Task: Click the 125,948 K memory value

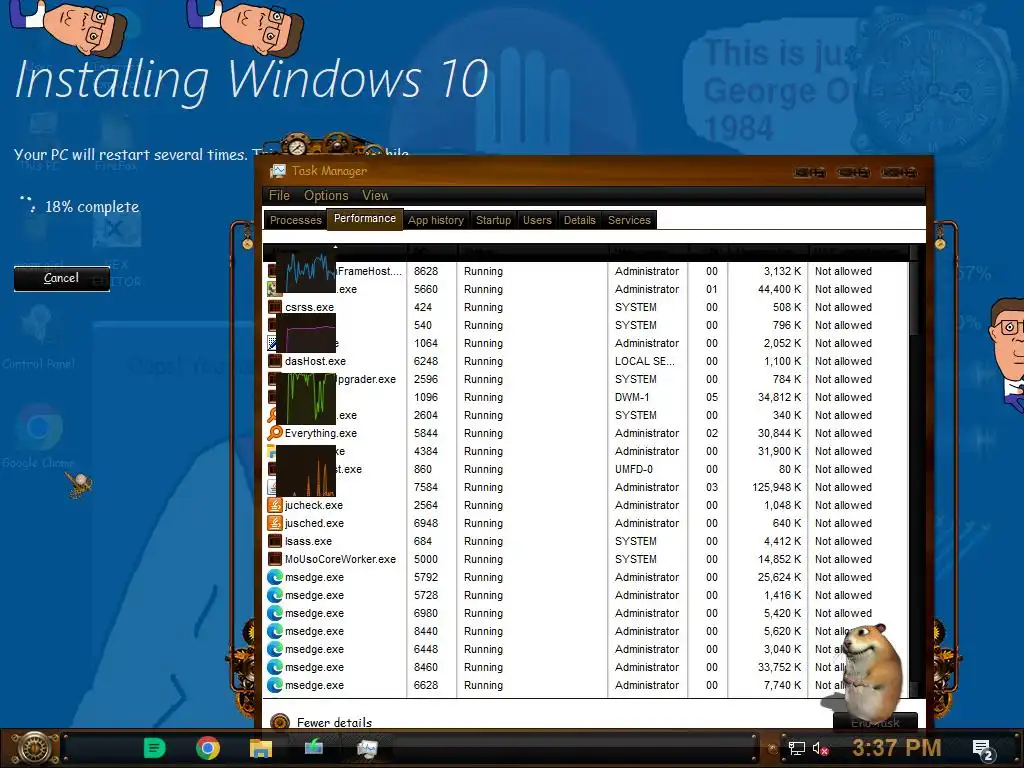Action: click(776, 487)
